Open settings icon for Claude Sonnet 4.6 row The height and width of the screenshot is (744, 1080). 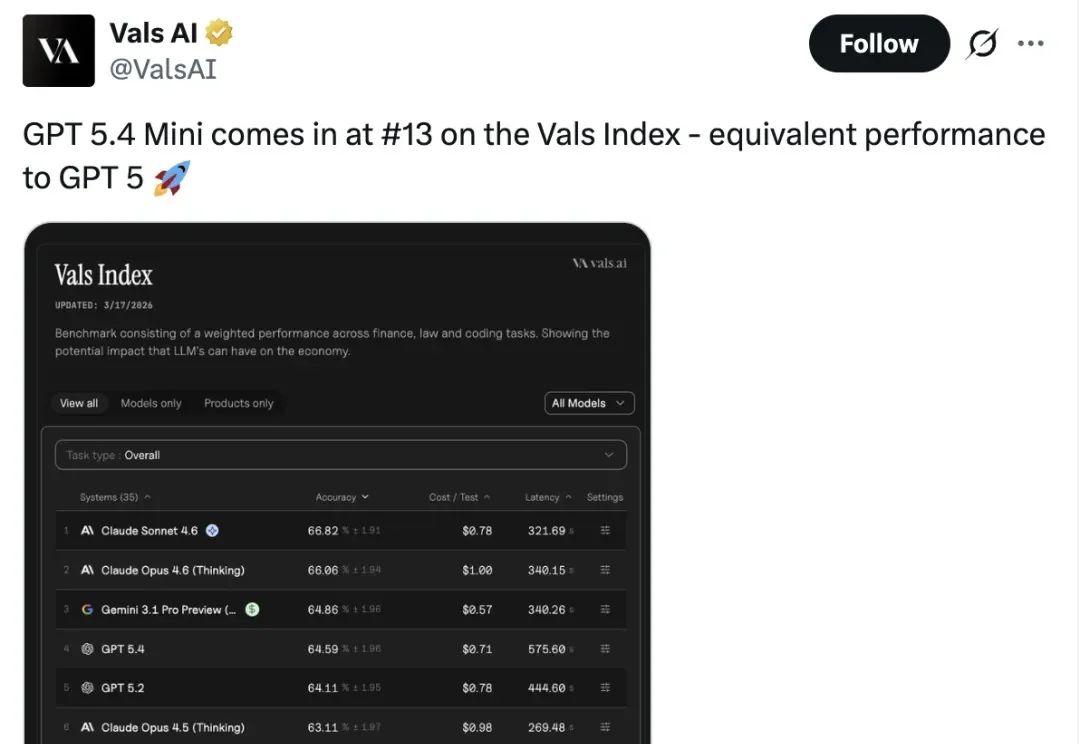tap(605, 531)
